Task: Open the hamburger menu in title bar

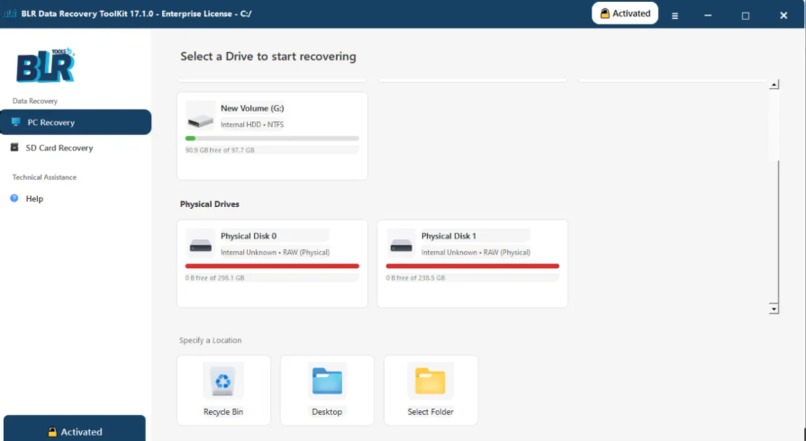Action: point(675,16)
